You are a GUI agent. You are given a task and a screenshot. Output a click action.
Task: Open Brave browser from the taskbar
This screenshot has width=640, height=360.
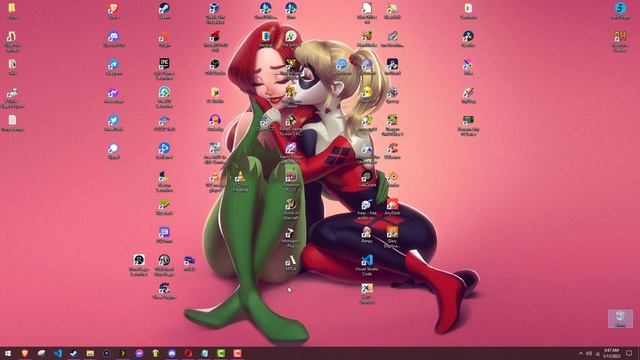click(x=25, y=353)
